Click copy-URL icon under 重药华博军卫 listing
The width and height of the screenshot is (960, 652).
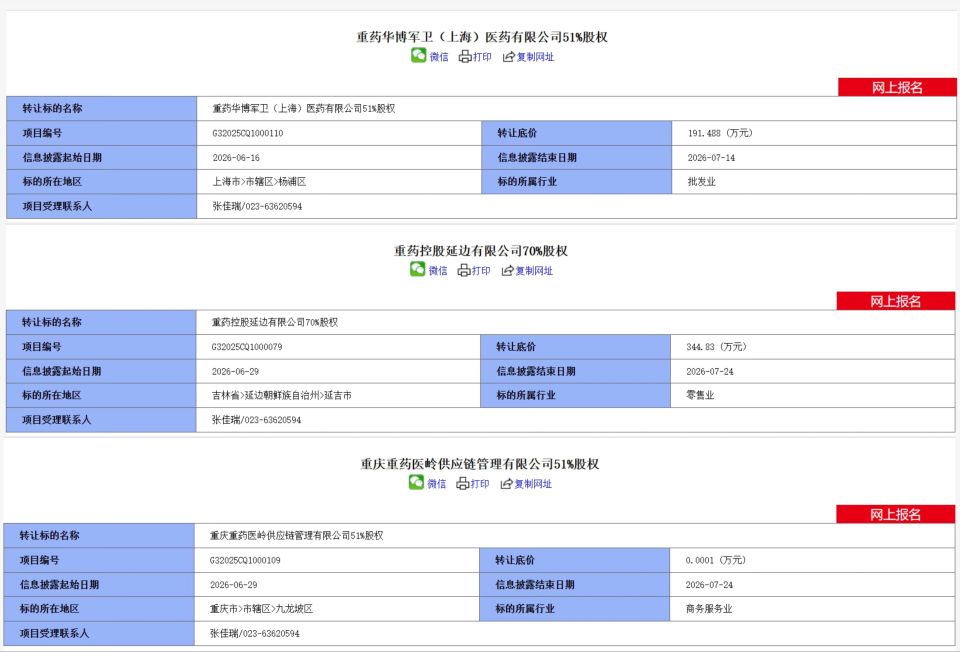(509, 57)
